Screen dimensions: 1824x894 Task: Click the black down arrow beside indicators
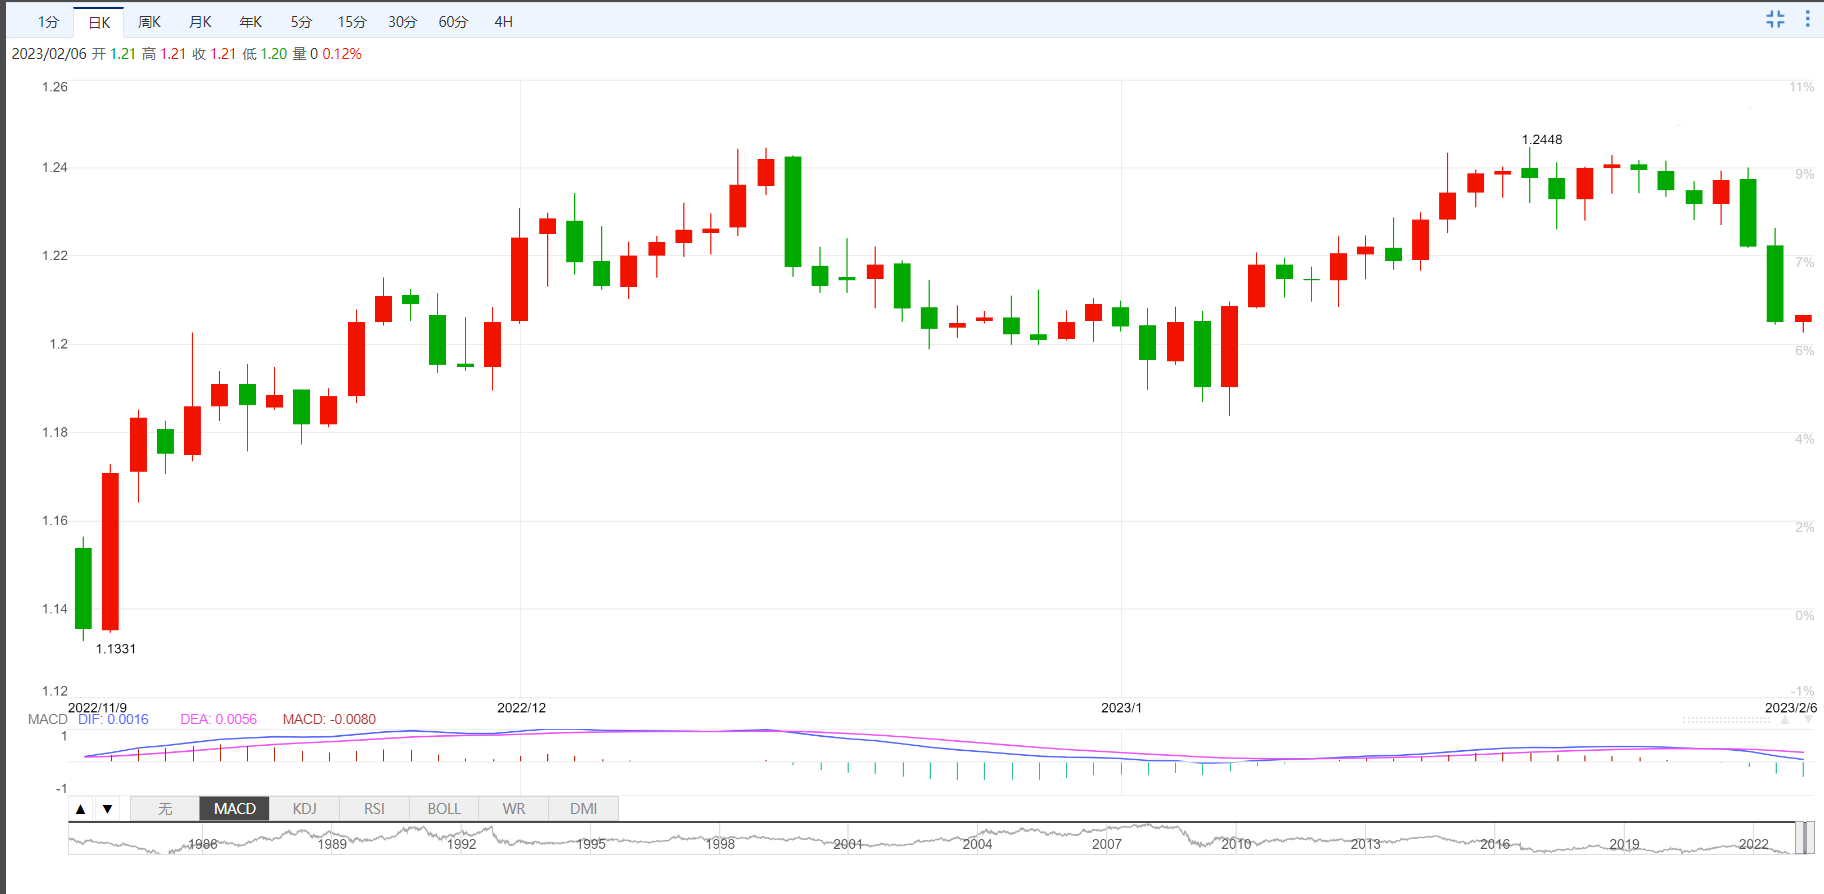click(x=107, y=809)
